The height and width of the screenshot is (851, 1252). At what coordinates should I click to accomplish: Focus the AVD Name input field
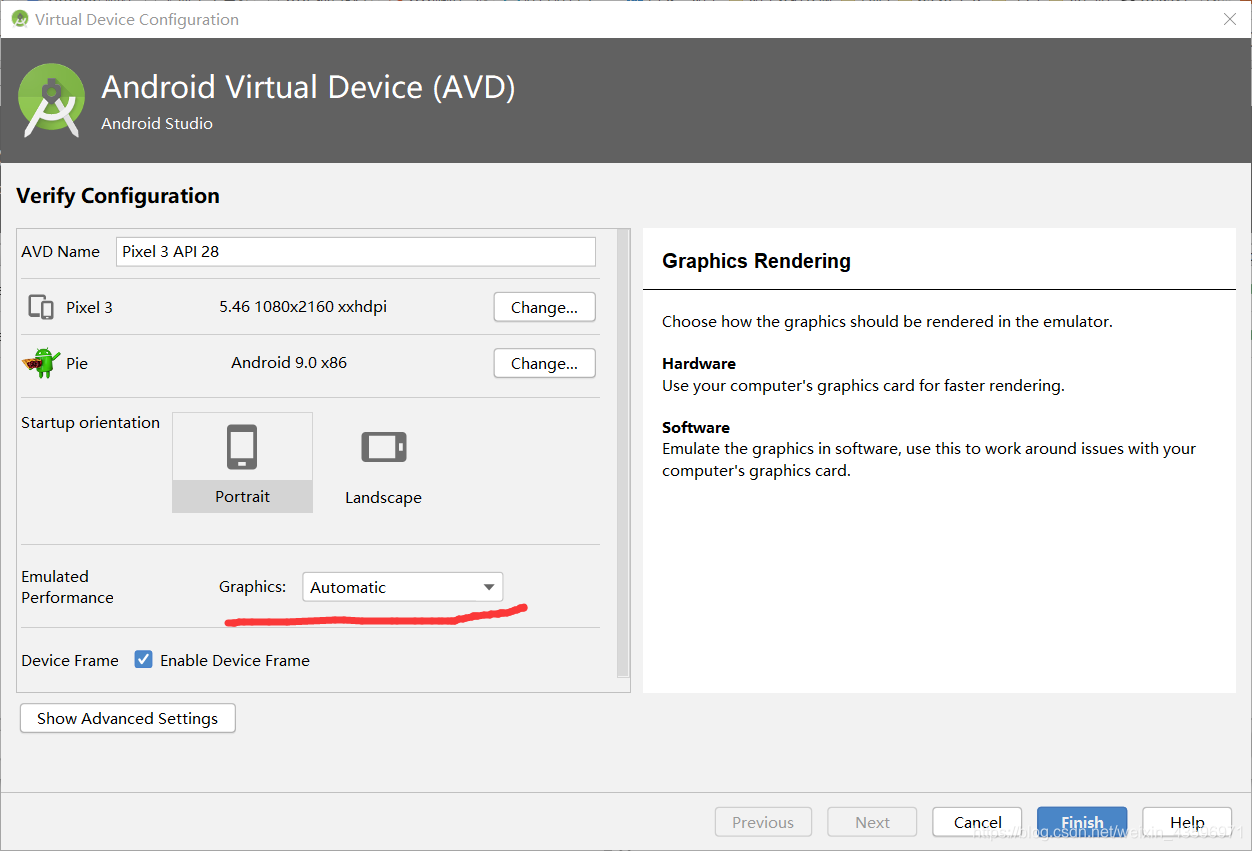[x=356, y=251]
